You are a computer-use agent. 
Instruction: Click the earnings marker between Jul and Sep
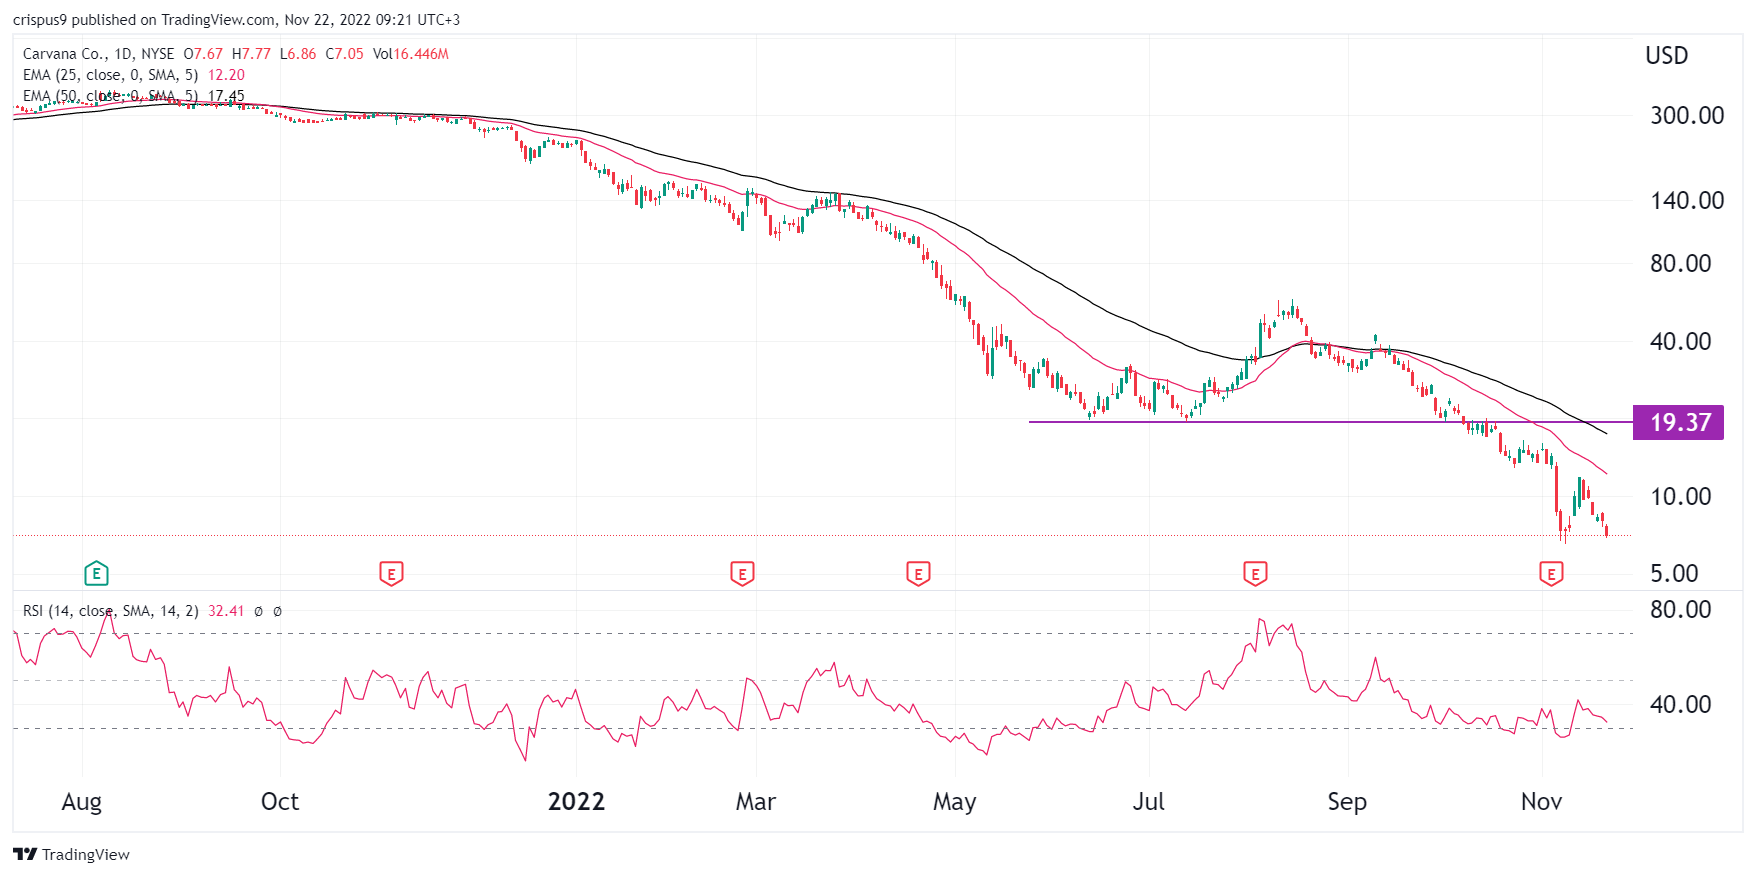[1254, 574]
